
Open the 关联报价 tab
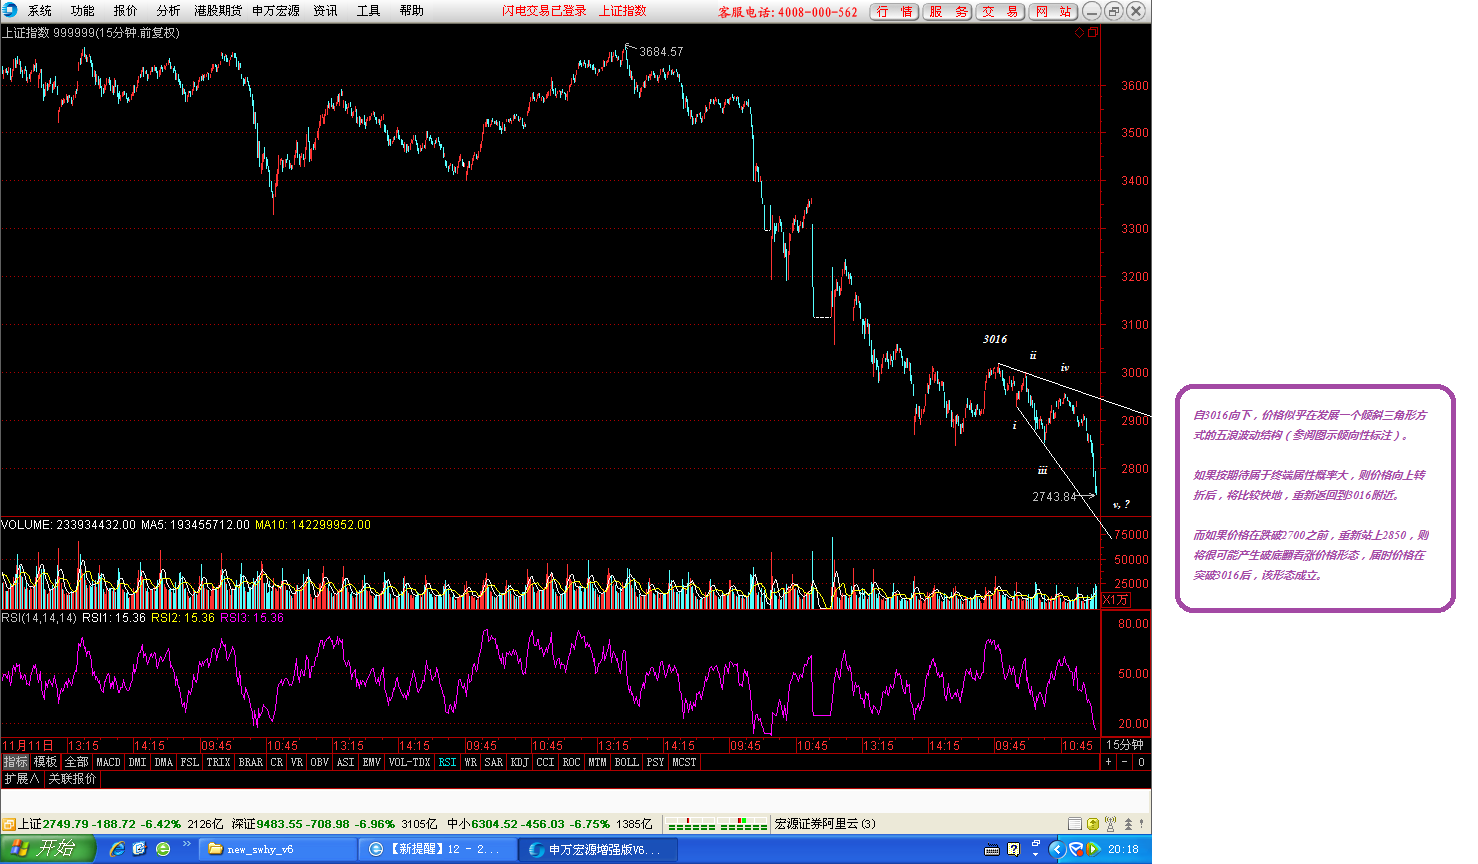click(x=73, y=779)
